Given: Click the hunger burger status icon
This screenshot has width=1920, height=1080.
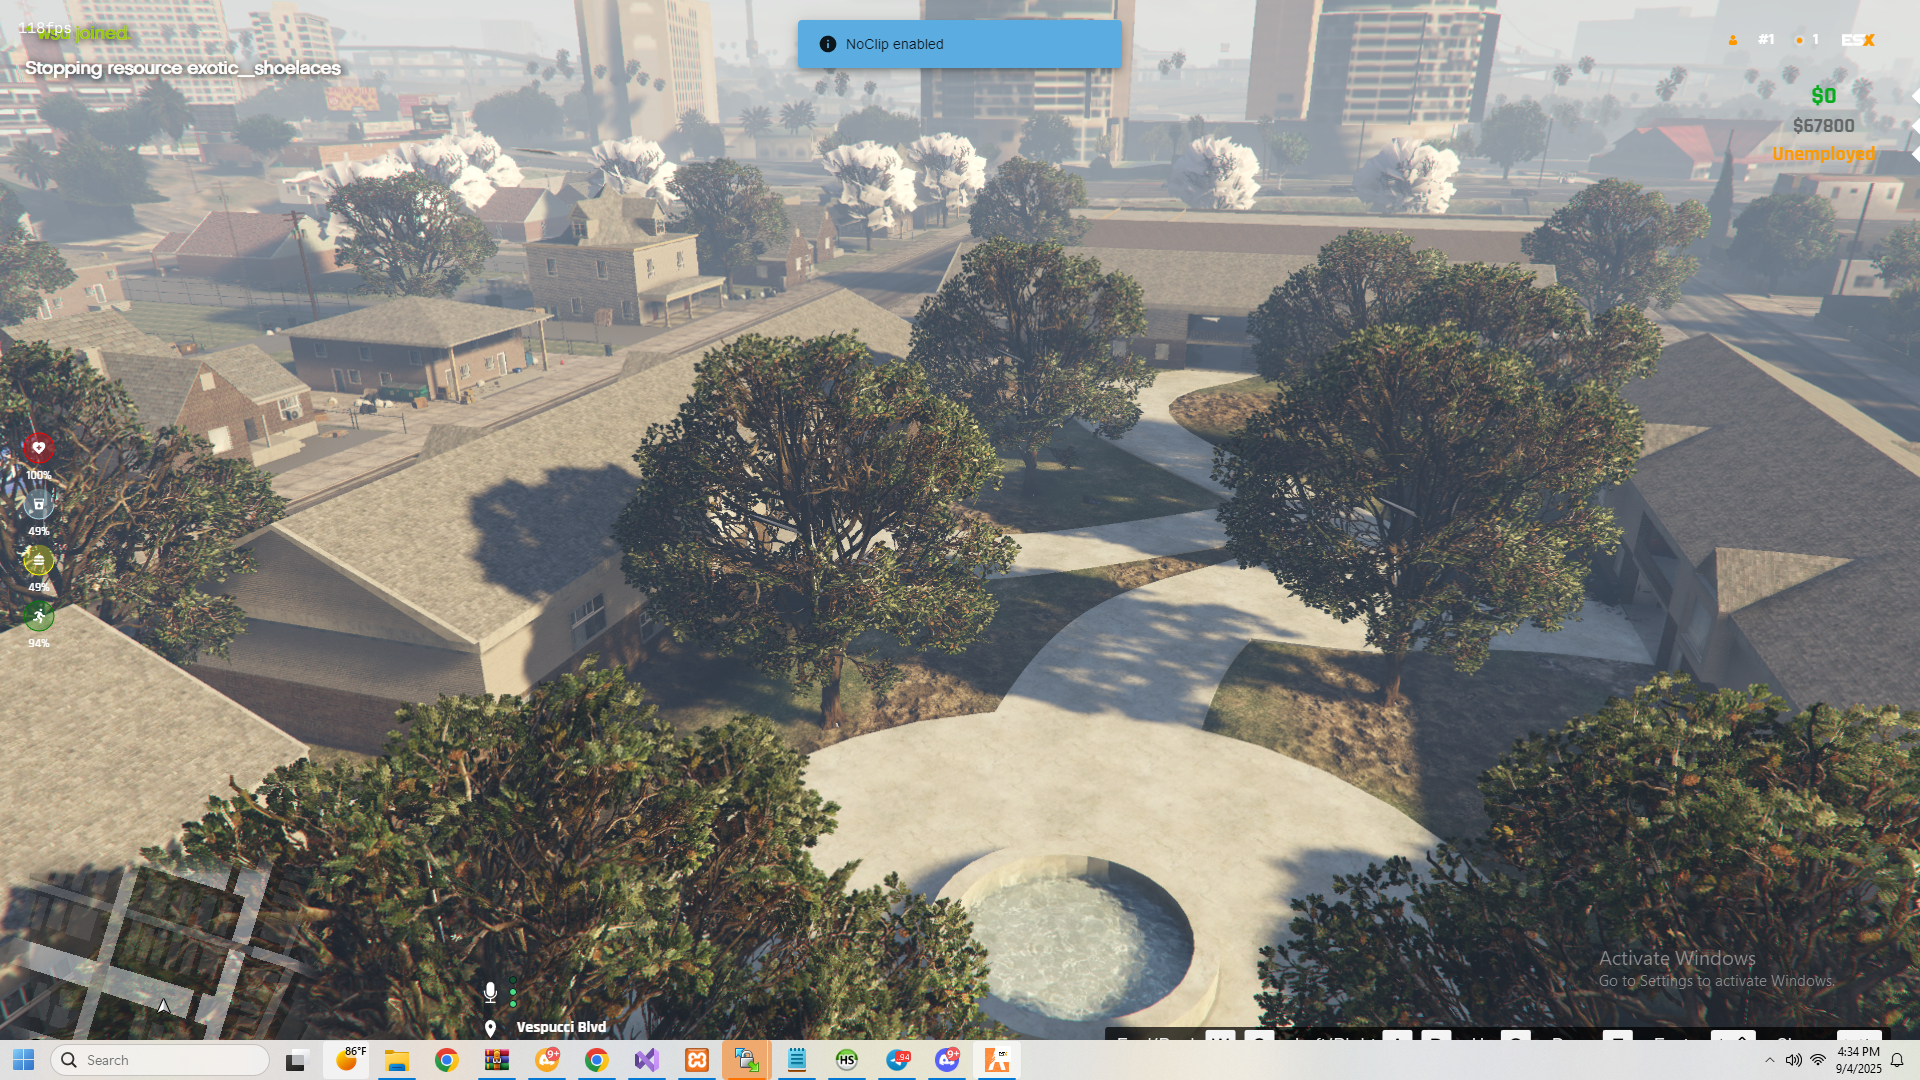Looking at the screenshot, I should pos(38,560).
